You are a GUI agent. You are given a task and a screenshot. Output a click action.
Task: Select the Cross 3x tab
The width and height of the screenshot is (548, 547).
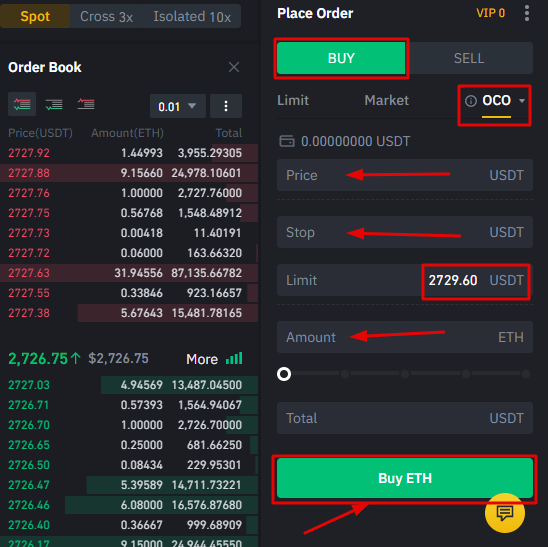point(106,16)
